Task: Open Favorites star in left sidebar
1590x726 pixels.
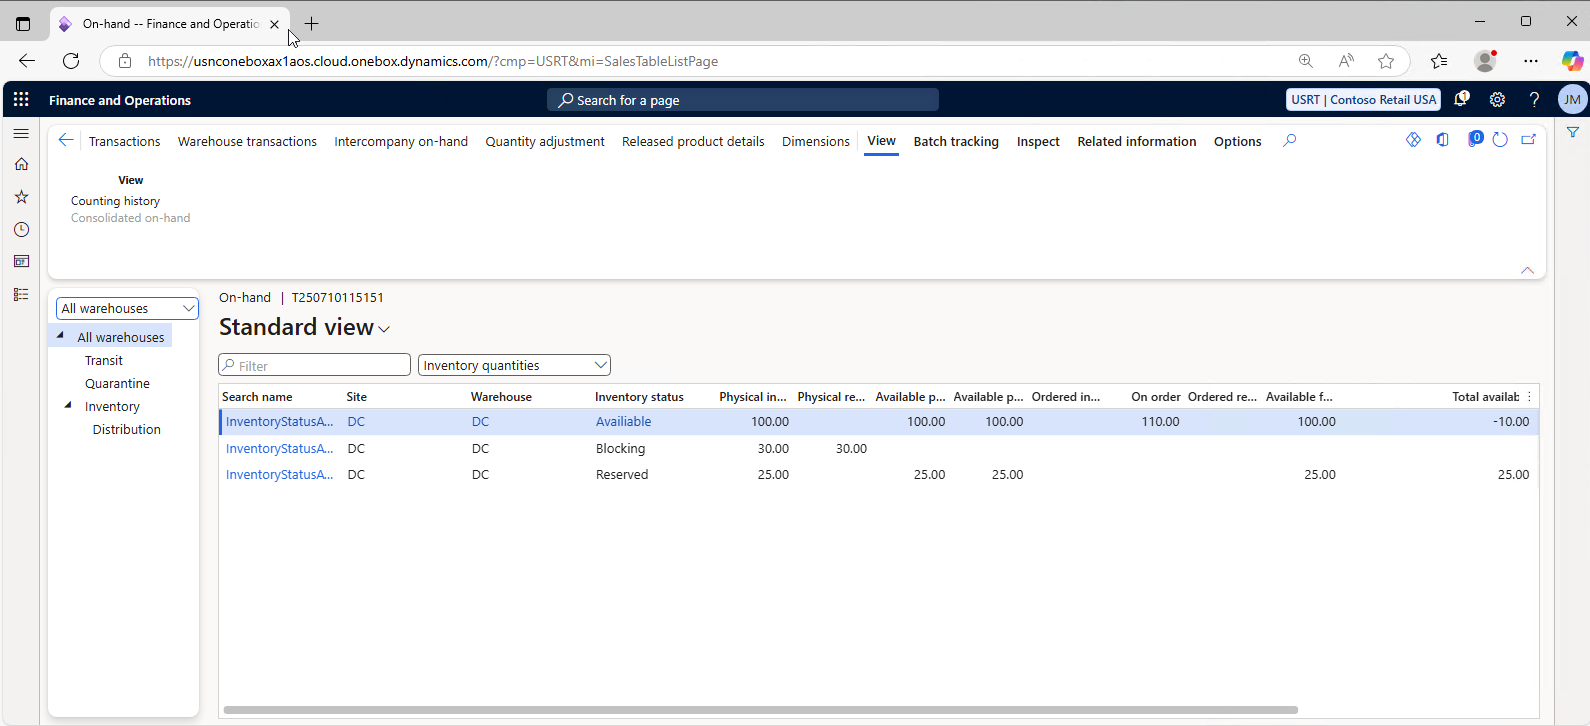Action: click(x=21, y=197)
